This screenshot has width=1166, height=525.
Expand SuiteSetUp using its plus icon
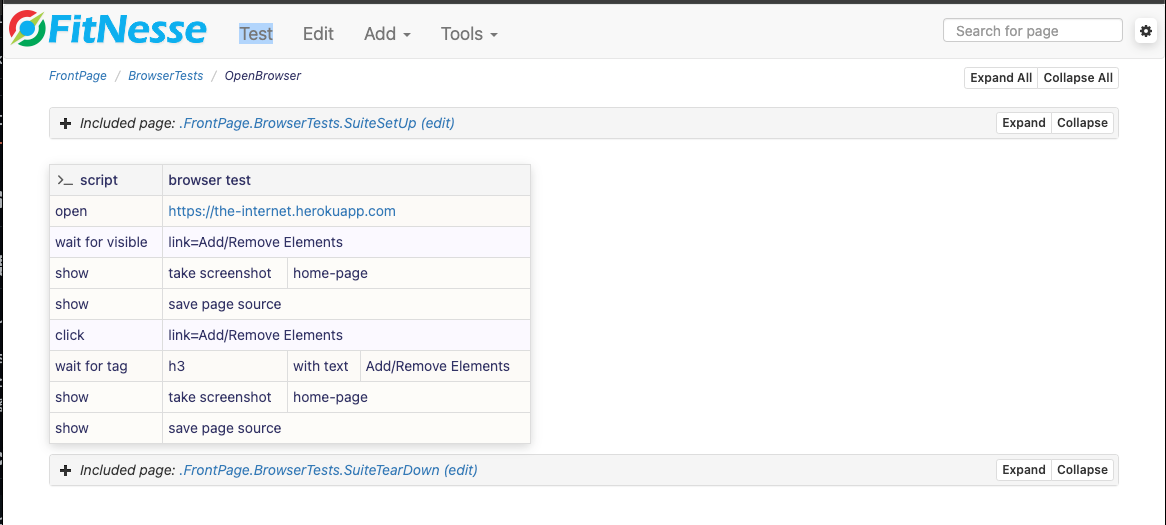(66, 123)
